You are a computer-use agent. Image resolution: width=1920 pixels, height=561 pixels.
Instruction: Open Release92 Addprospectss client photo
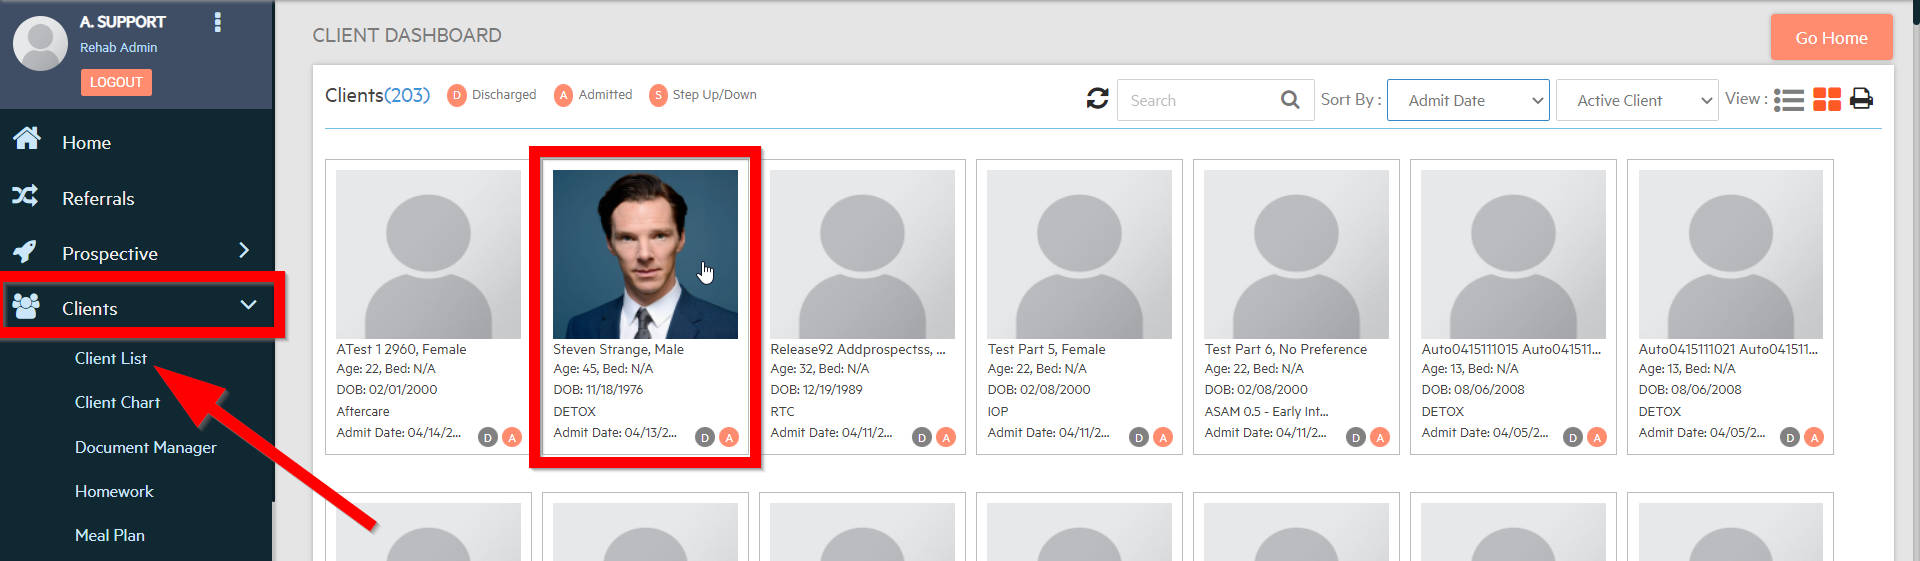(x=862, y=254)
